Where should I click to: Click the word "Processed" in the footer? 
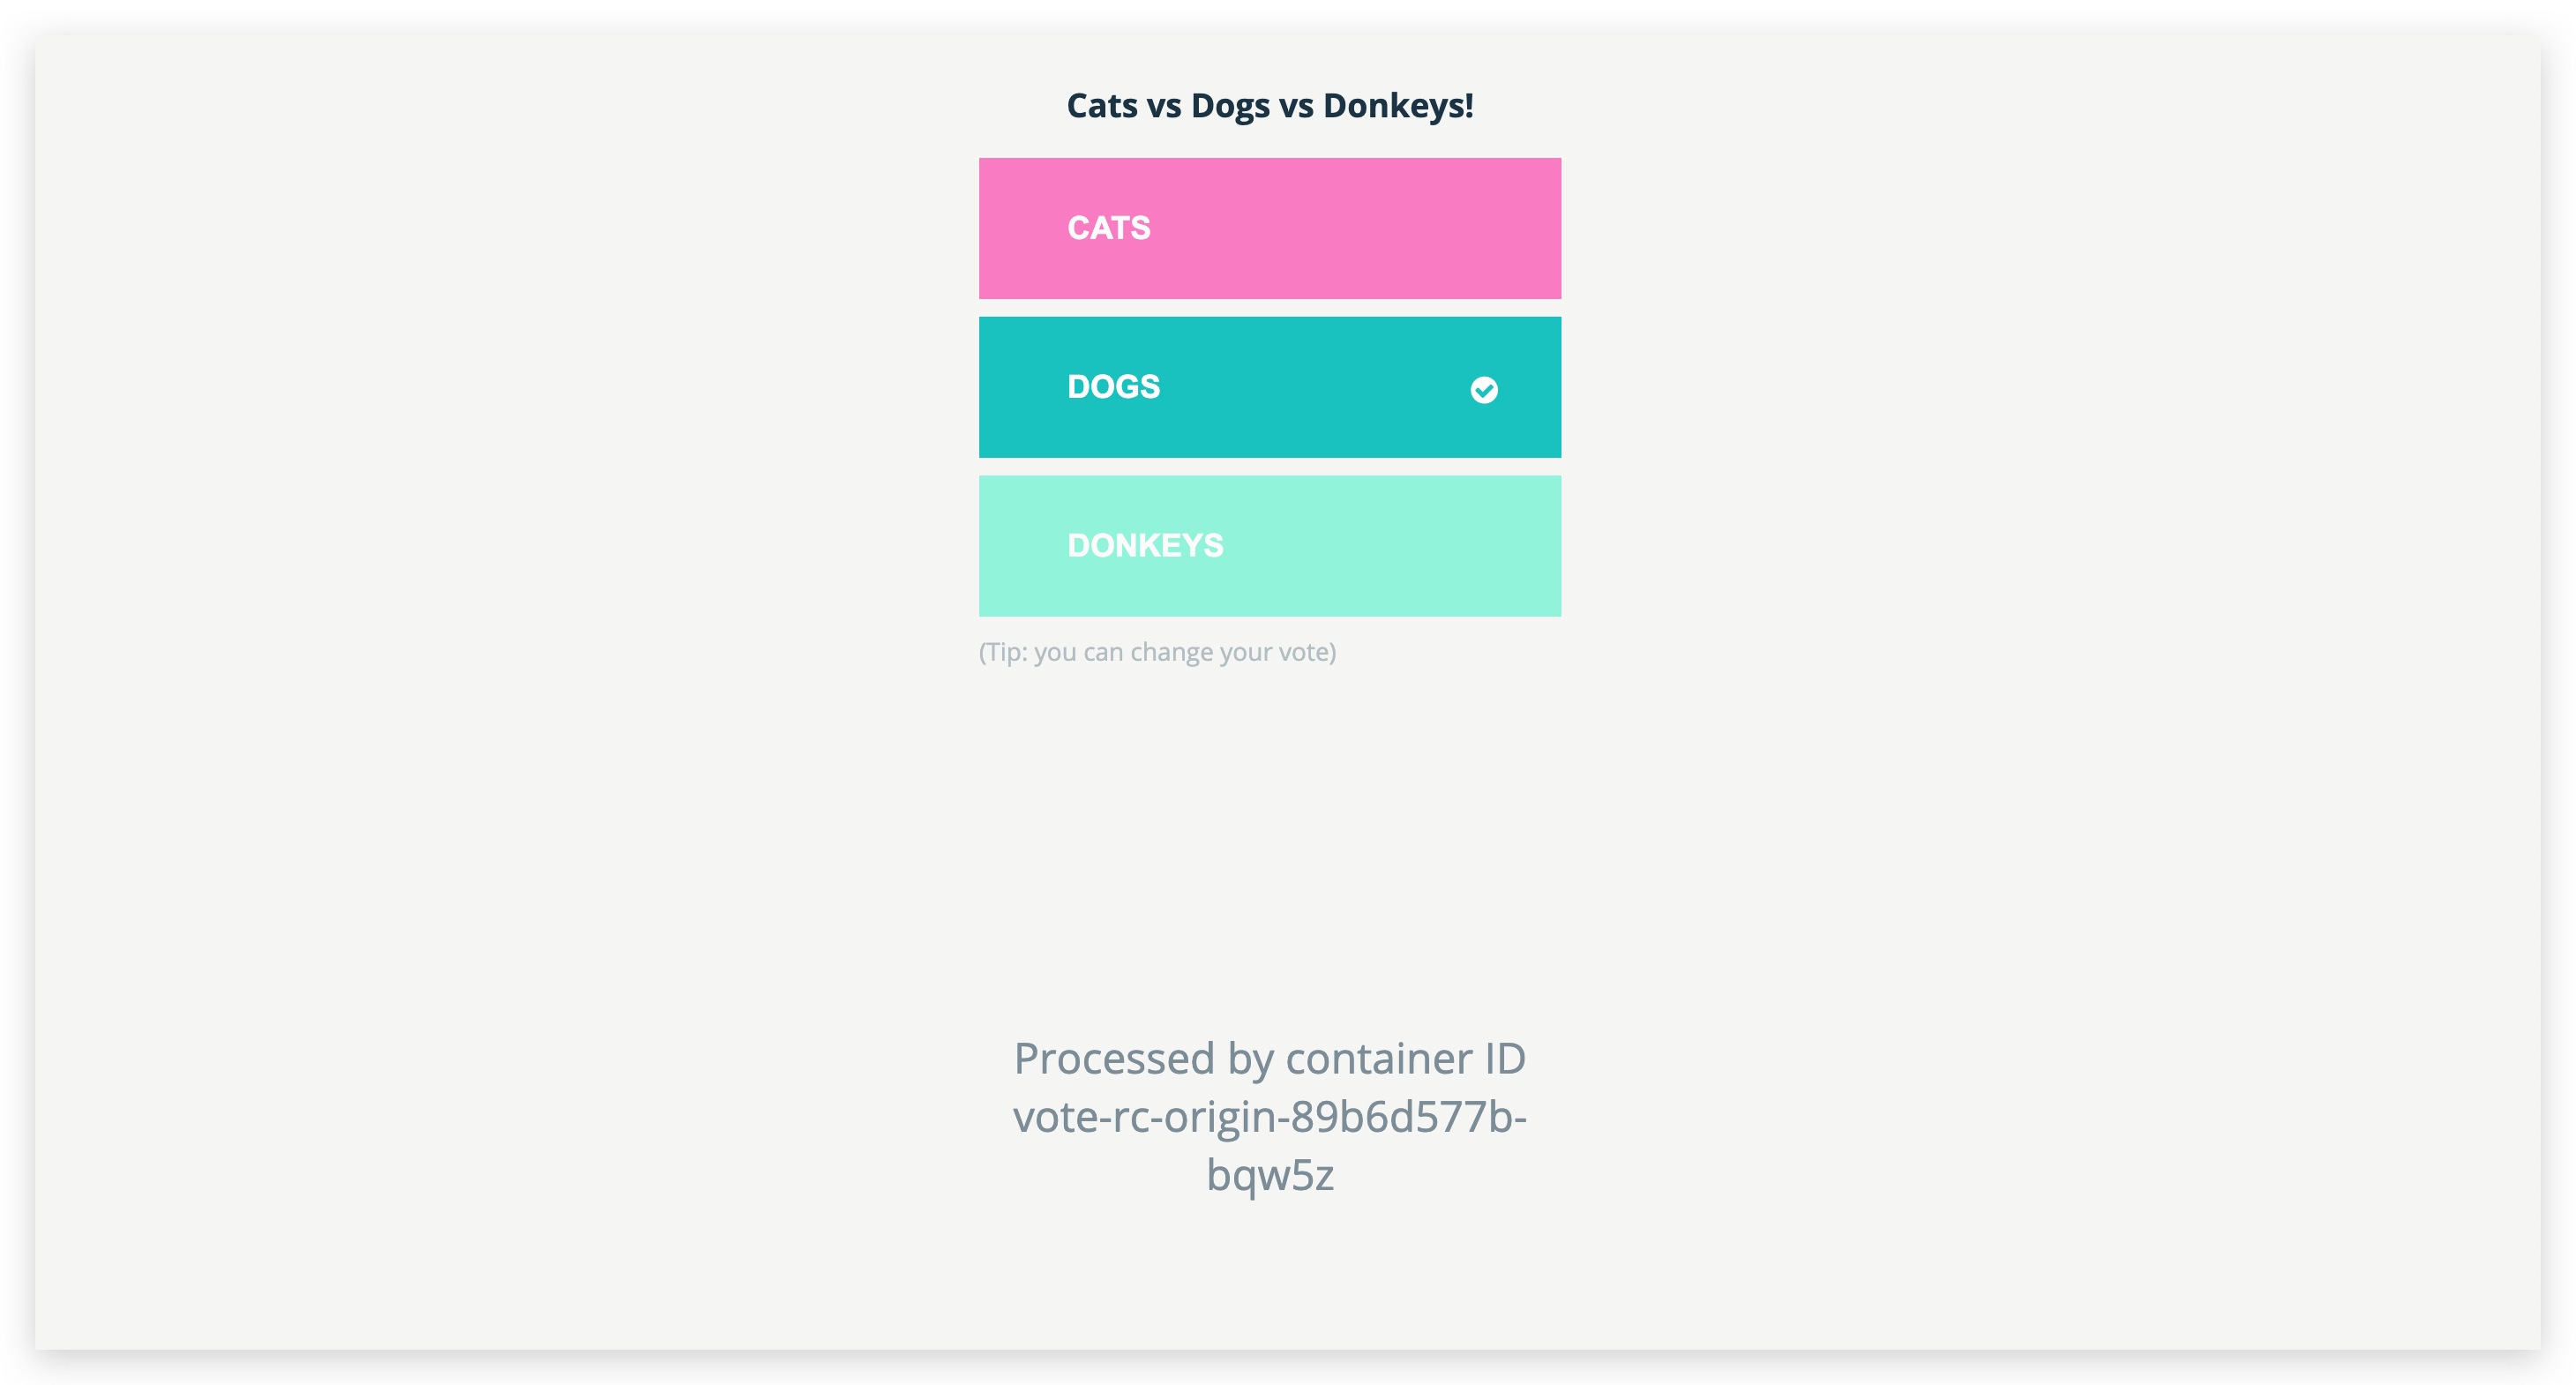point(1114,1058)
